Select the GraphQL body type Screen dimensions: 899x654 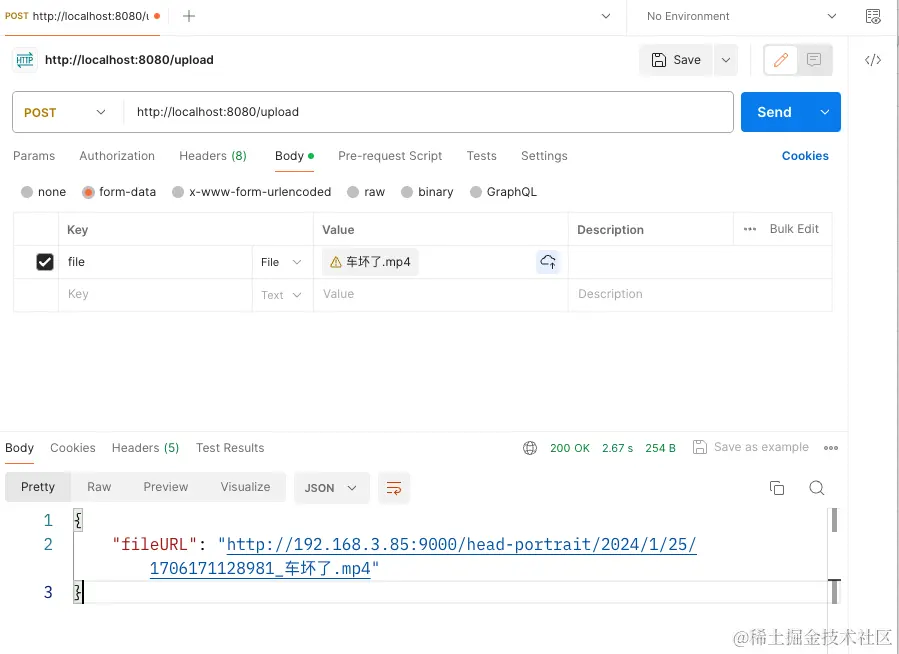475,192
